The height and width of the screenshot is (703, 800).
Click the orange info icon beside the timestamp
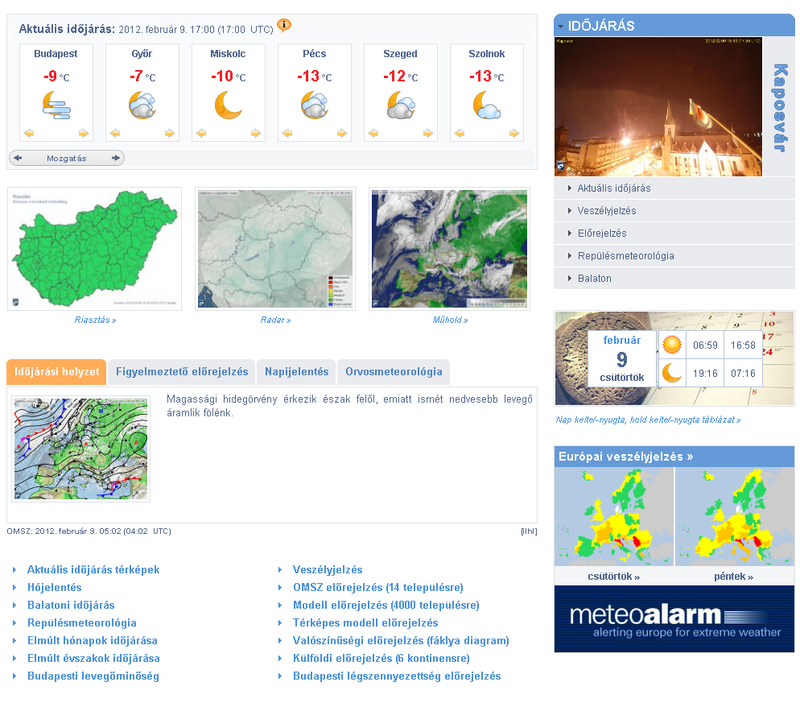click(x=284, y=25)
